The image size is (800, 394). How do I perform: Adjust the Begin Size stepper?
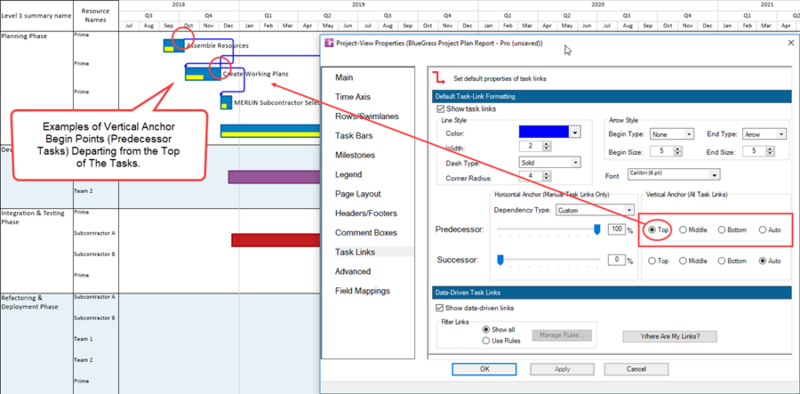(x=678, y=152)
